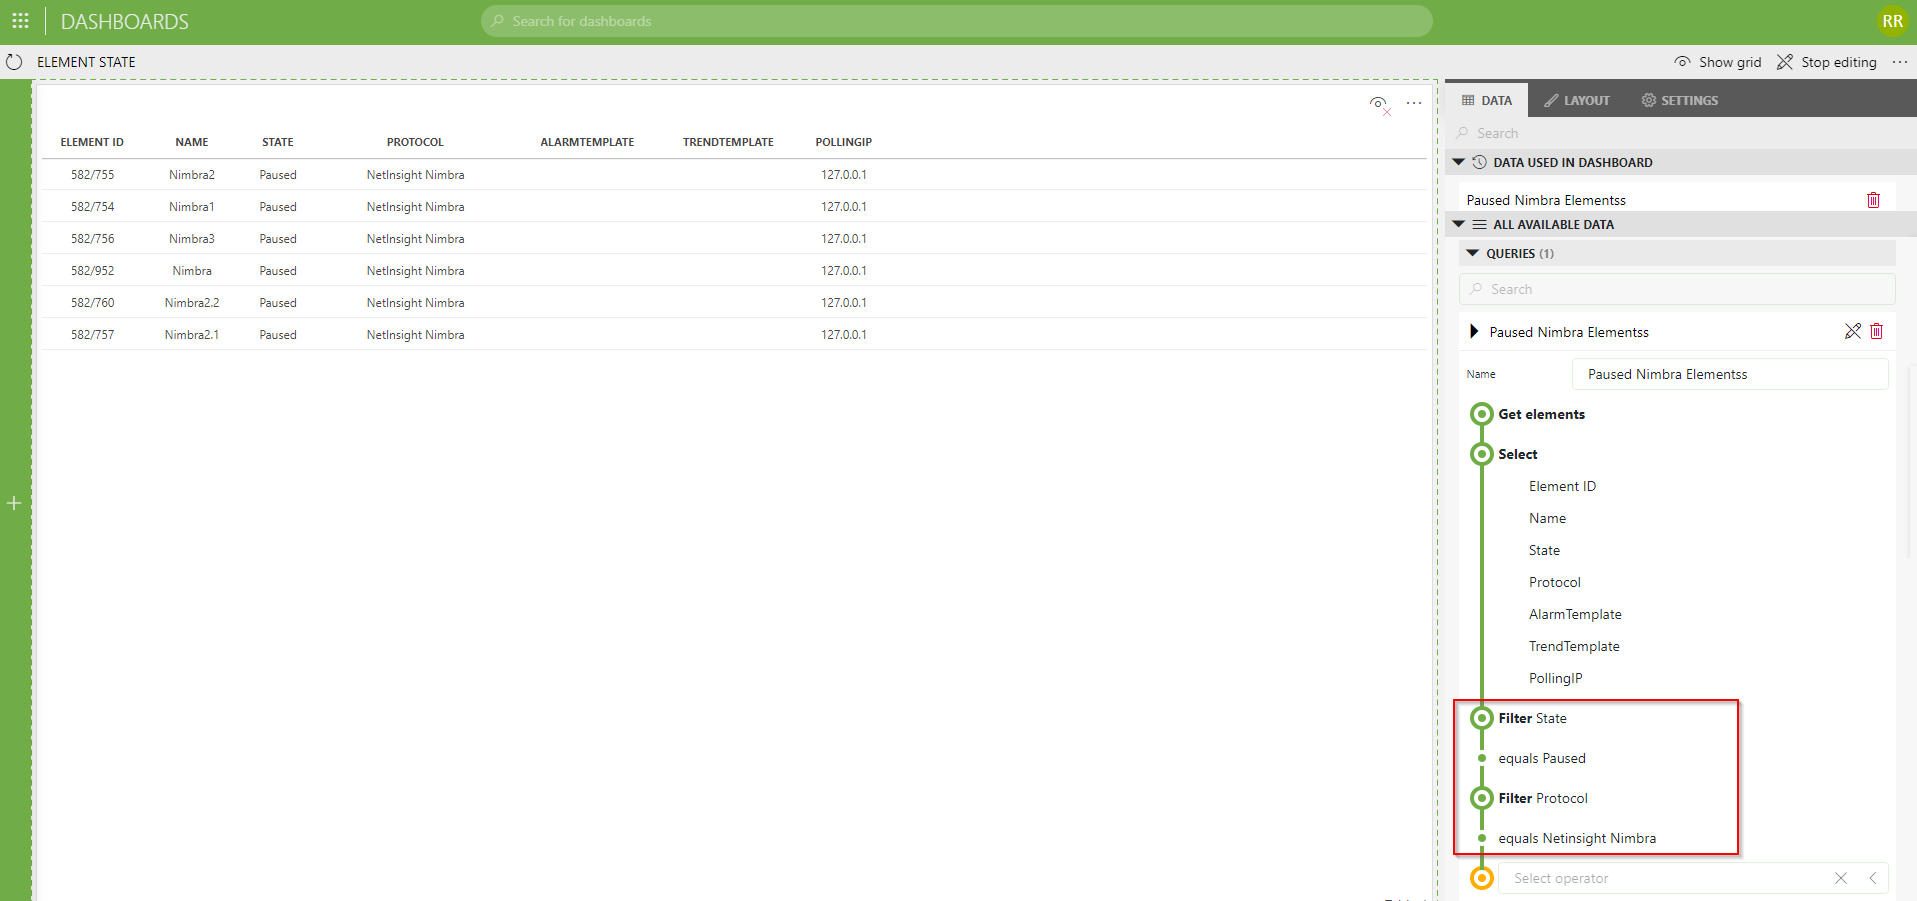Expand the Paused Nimbra Elementss query

1474,331
